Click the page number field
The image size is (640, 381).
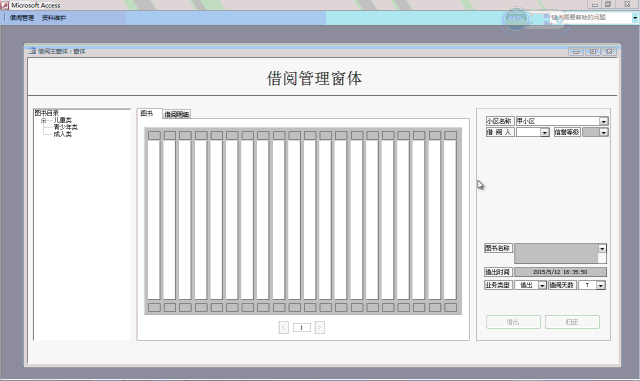[x=302, y=328]
